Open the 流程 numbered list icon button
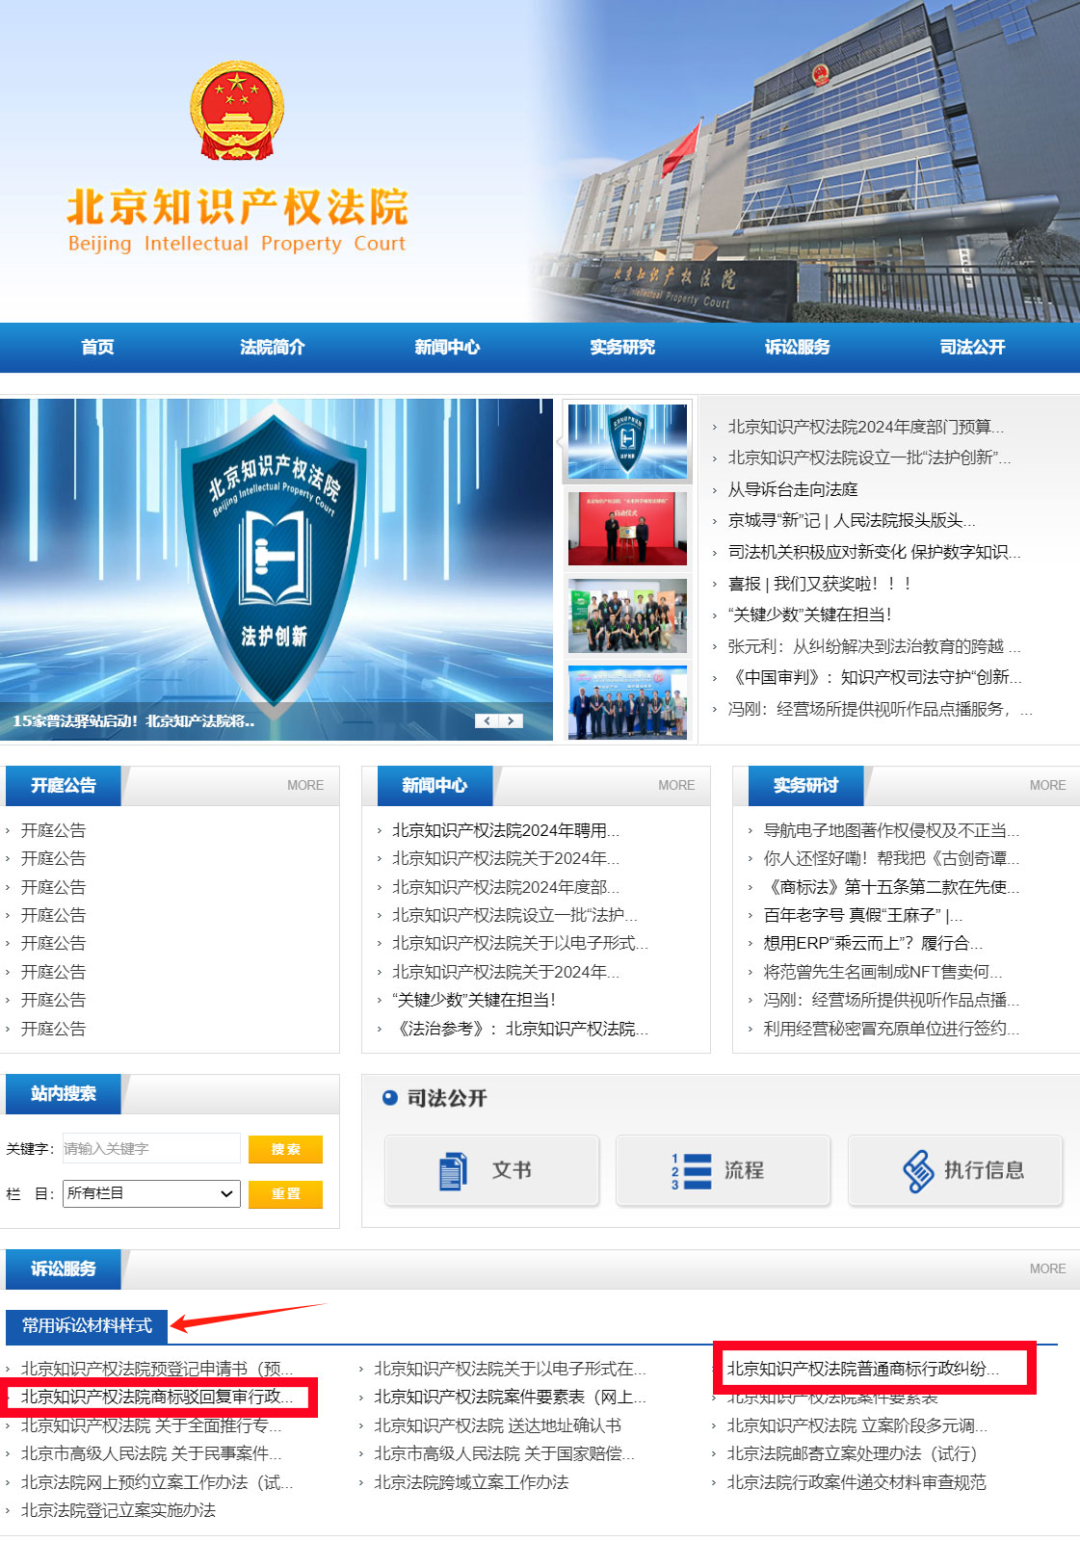The height and width of the screenshot is (1542, 1080). pyautogui.click(x=723, y=1170)
